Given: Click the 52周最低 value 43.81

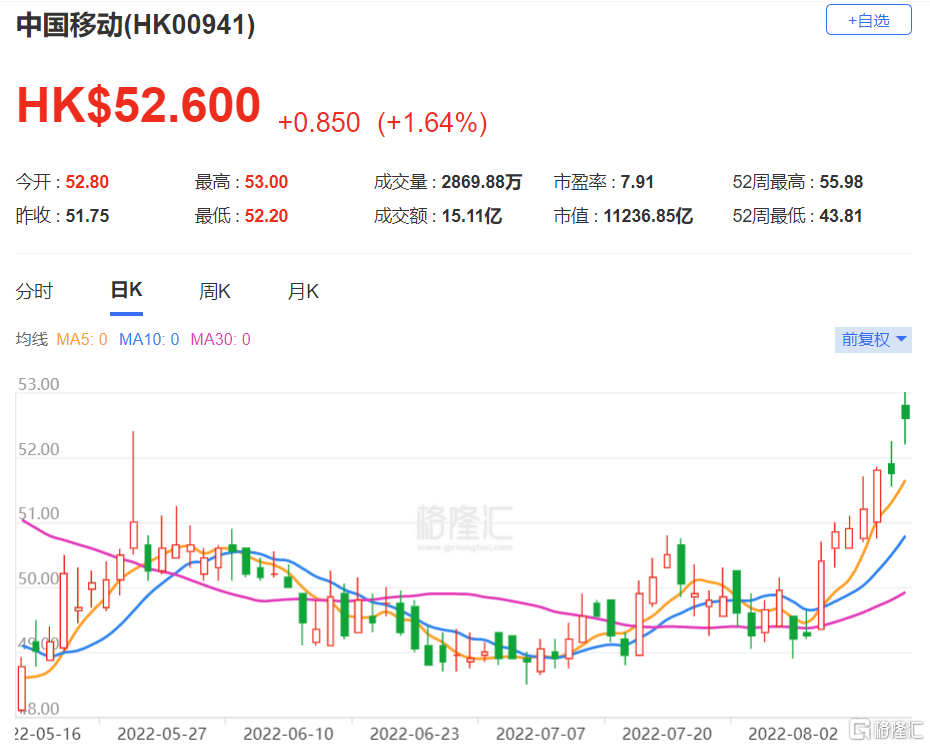Looking at the screenshot, I should pos(840,215).
